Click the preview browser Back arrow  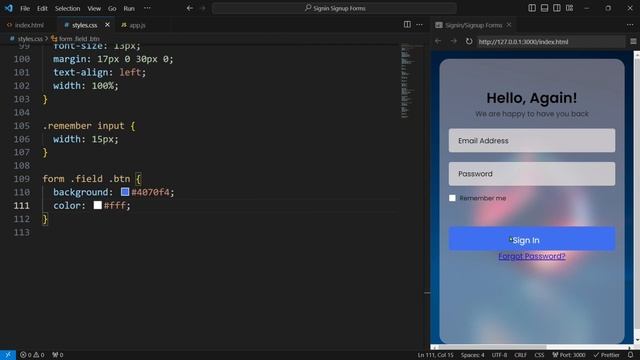[438, 41]
